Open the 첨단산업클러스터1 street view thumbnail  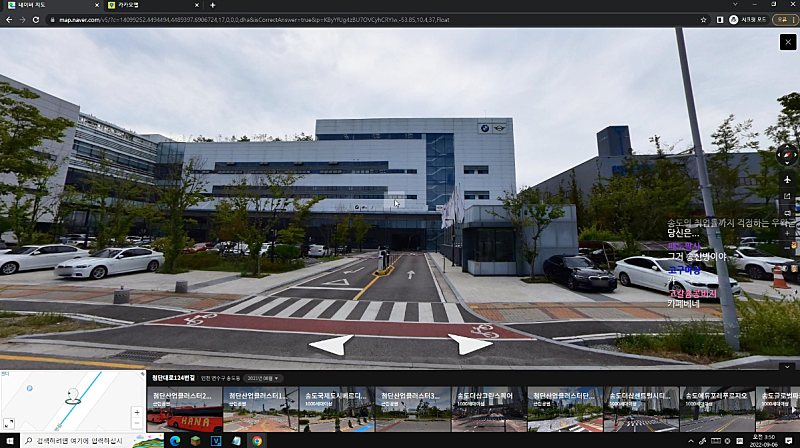coord(261,409)
